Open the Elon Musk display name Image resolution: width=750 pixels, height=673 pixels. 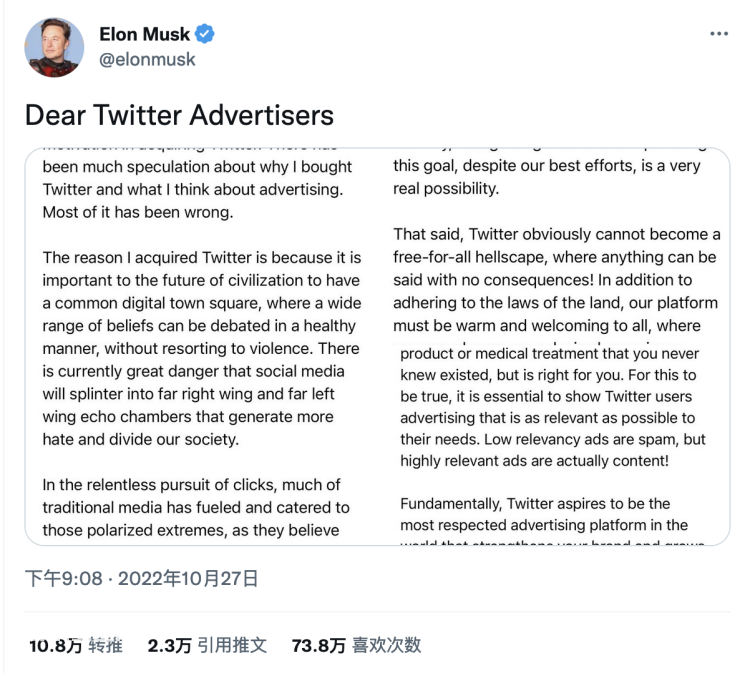pyautogui.click(x=144, y=34)
